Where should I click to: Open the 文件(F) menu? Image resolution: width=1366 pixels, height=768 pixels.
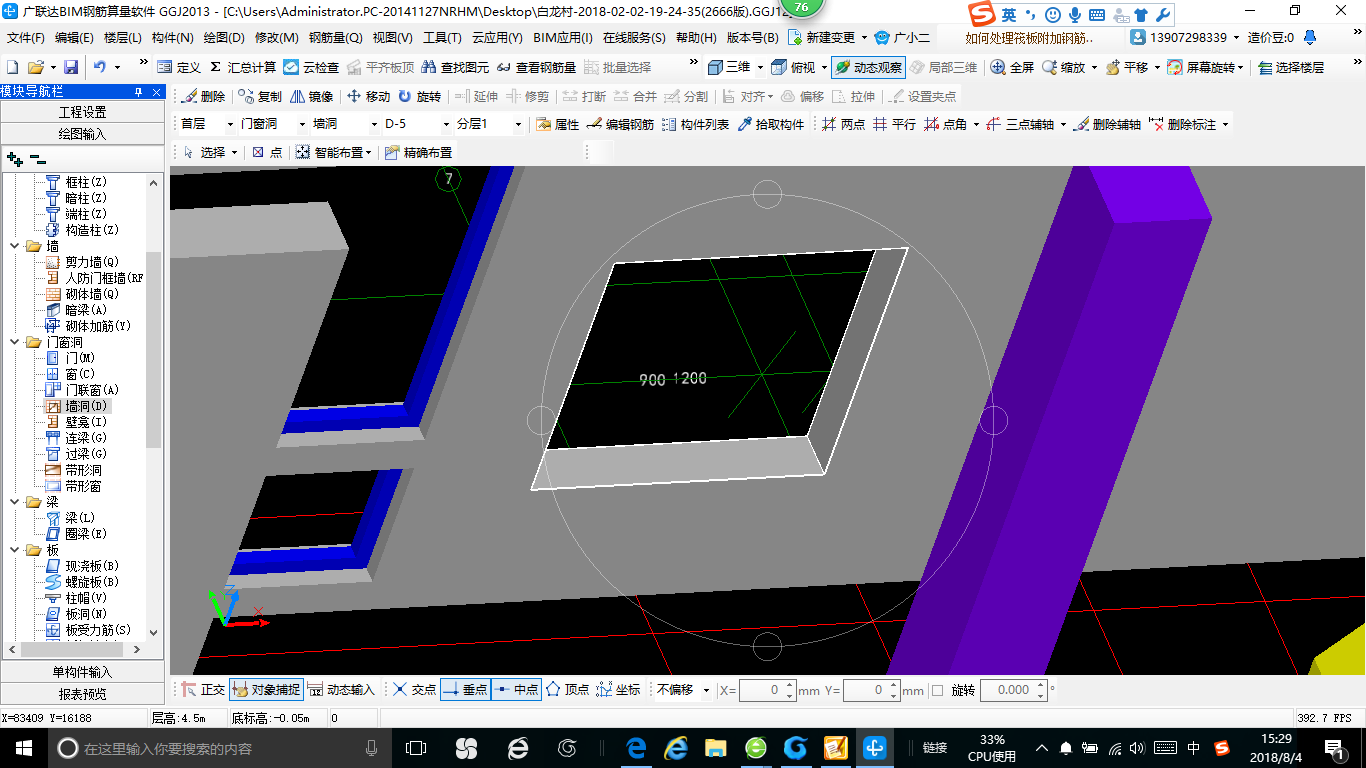[26, 38]
